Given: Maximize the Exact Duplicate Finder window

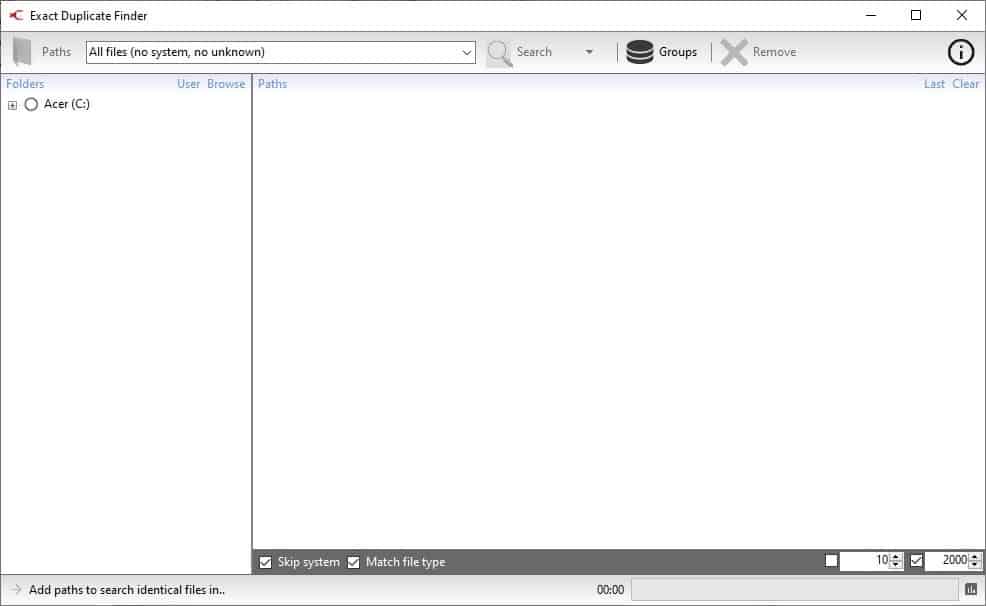Looking at the screenshot, I should pos(916,15).
